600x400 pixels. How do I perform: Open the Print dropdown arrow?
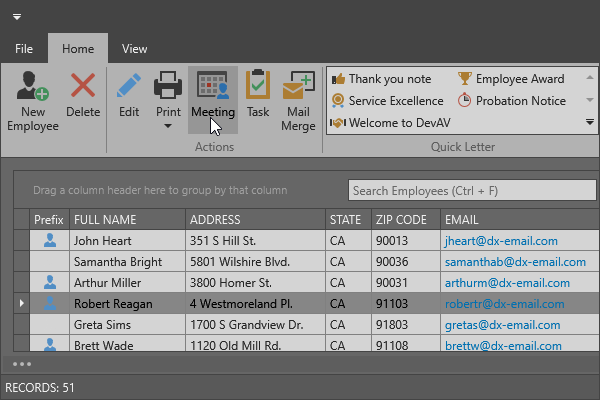tap(168, 126)
